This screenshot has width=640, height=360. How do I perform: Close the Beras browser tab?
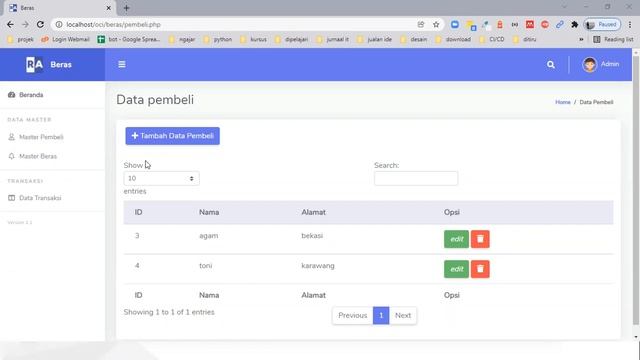pos(109,8)
